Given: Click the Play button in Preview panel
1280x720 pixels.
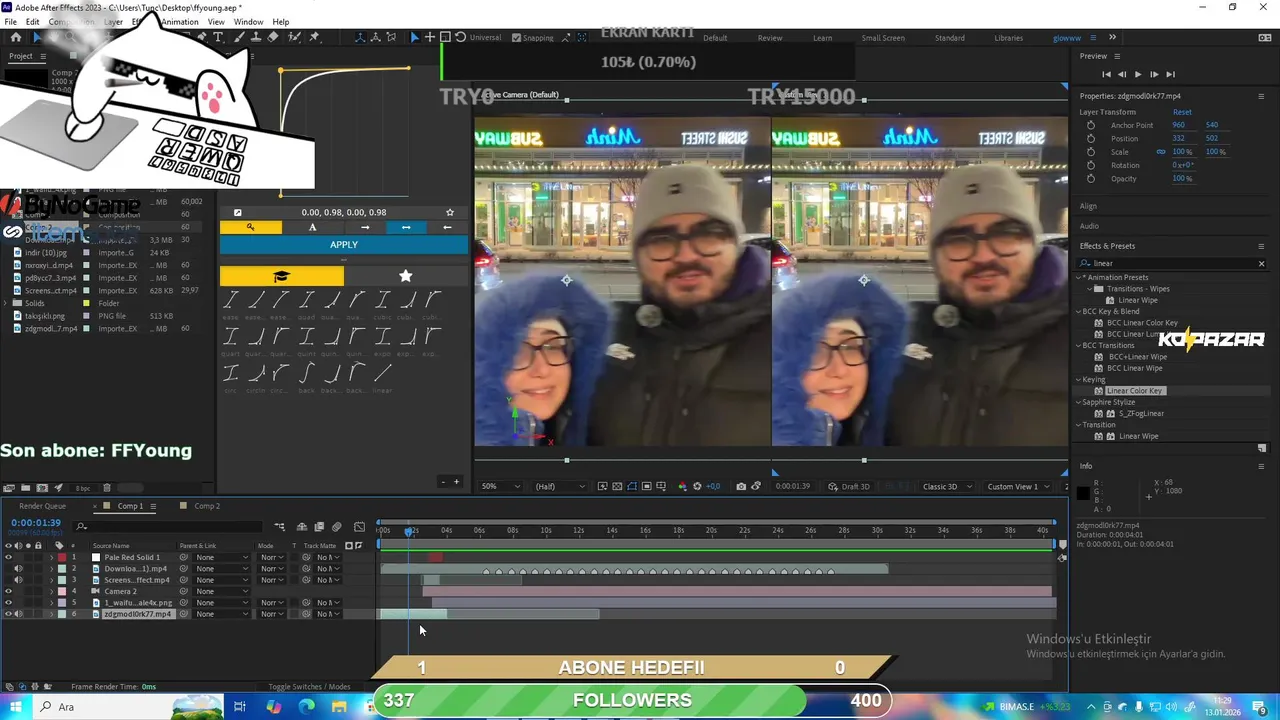Looking at the screenshot, I should point(1137,74).
